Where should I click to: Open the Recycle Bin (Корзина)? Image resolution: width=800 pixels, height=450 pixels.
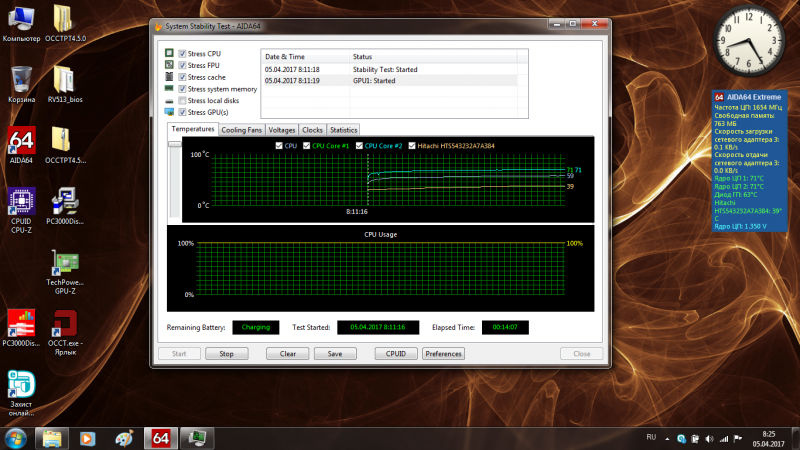pyautogui.click(x=22, y=80)
